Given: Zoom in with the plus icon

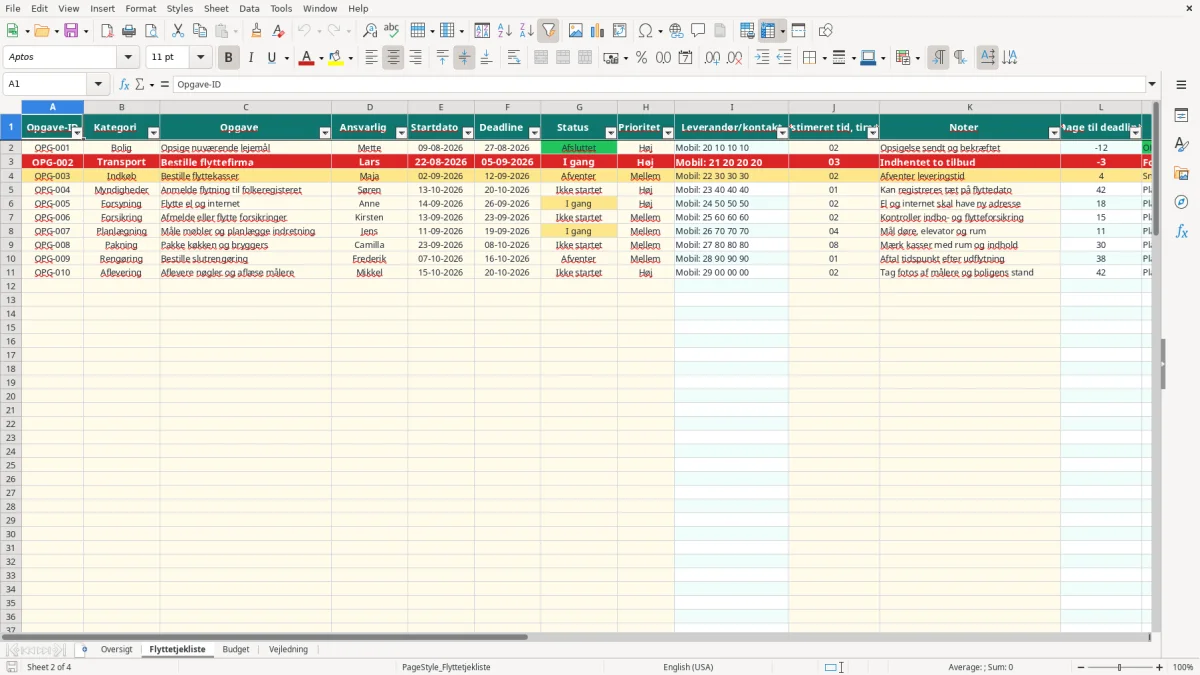Looking at the screenshot, I should [1160, 667].
